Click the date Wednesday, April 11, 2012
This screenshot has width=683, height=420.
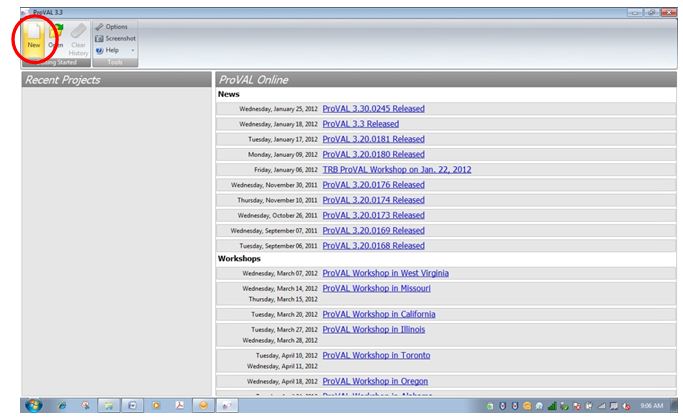click(x=282, y=367)
